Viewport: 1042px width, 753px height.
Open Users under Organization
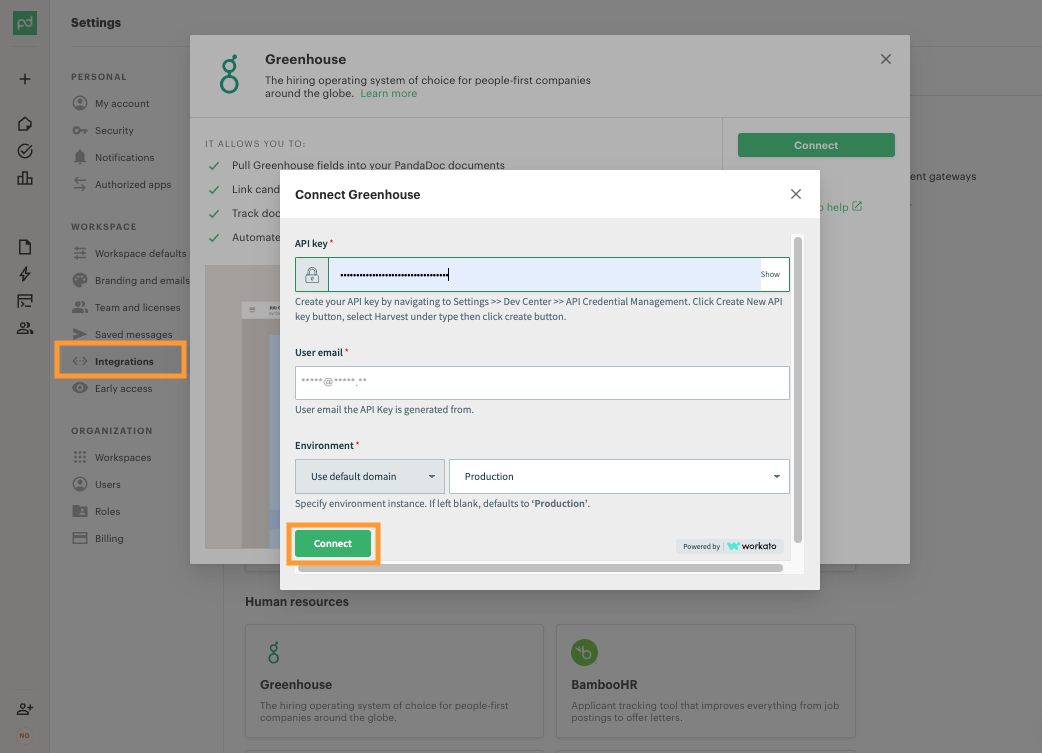click(97, 484)
